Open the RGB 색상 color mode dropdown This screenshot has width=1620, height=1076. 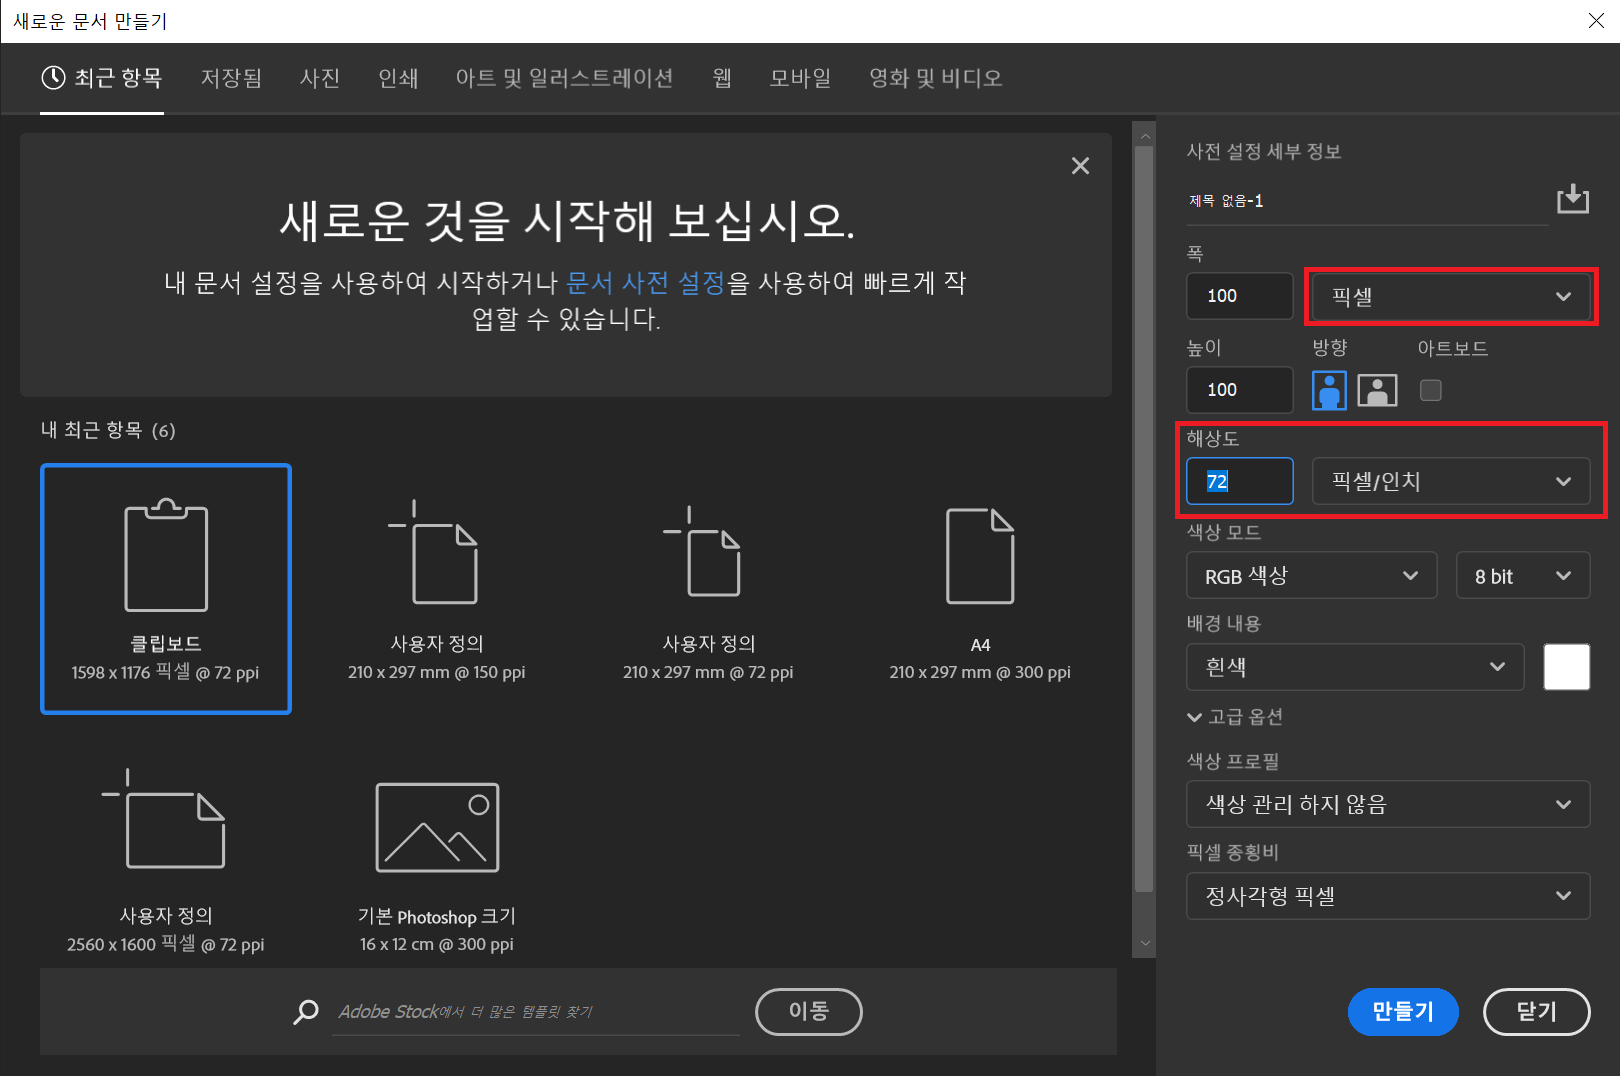[1312, 576]
